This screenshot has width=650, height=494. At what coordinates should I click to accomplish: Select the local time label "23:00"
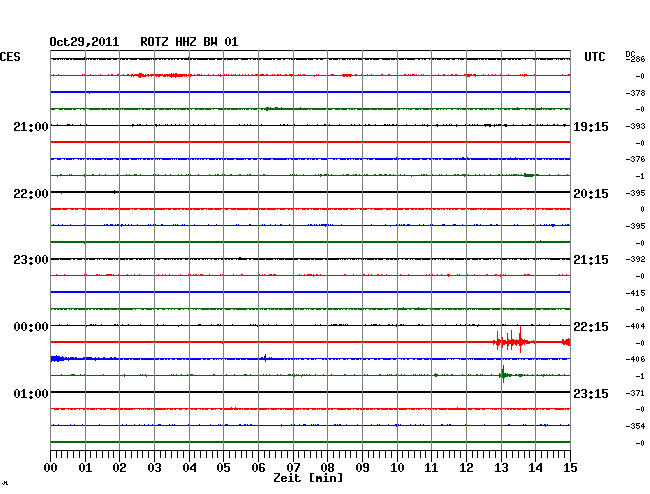coord(31,260)
